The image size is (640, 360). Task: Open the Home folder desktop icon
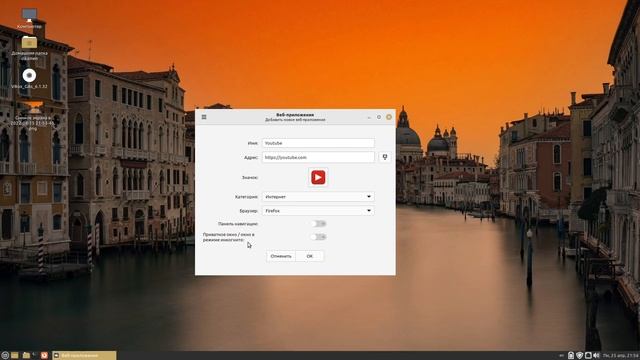(x=29, y=47)
